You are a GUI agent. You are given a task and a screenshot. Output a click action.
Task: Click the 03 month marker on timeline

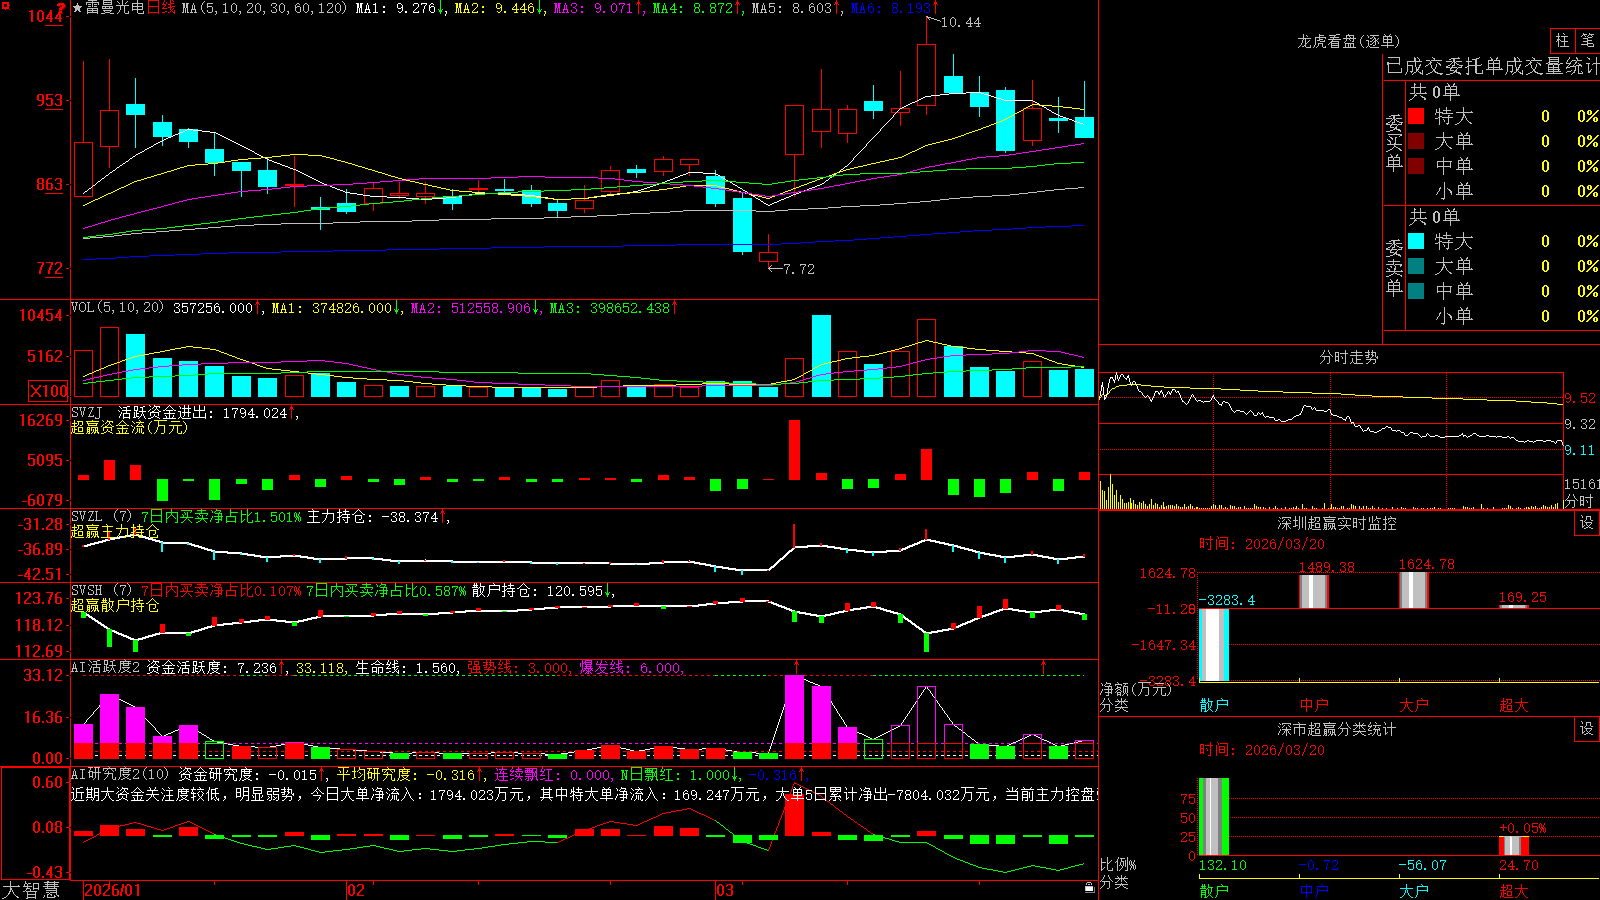point(725,890)
